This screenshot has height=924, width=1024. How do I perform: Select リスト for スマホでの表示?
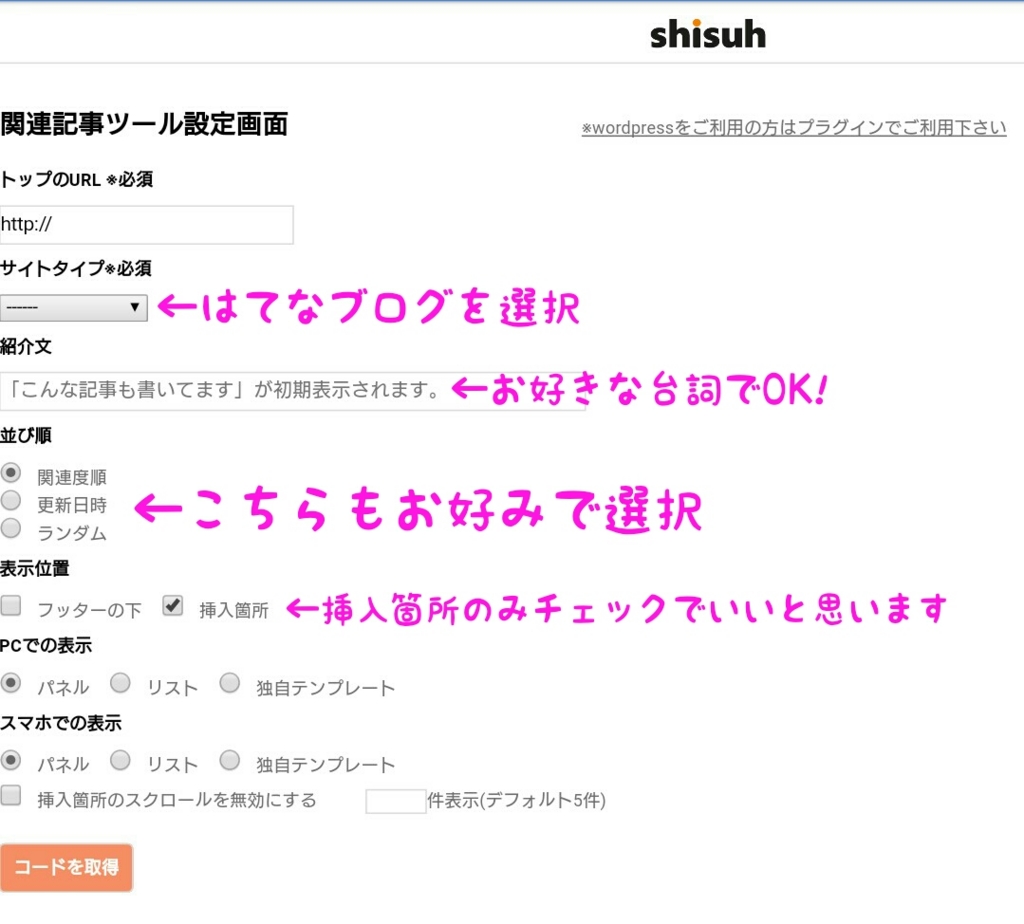tap(120, 760)
